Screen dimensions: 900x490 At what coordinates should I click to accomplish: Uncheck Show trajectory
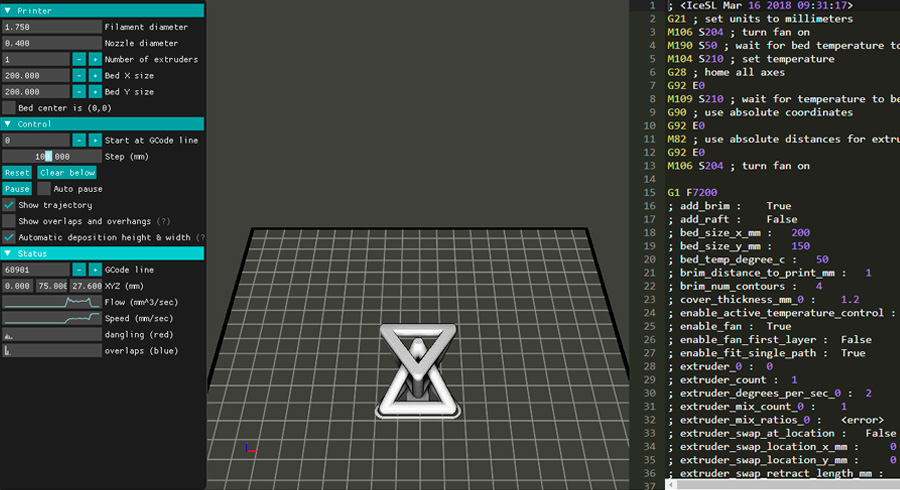point(9,205)
